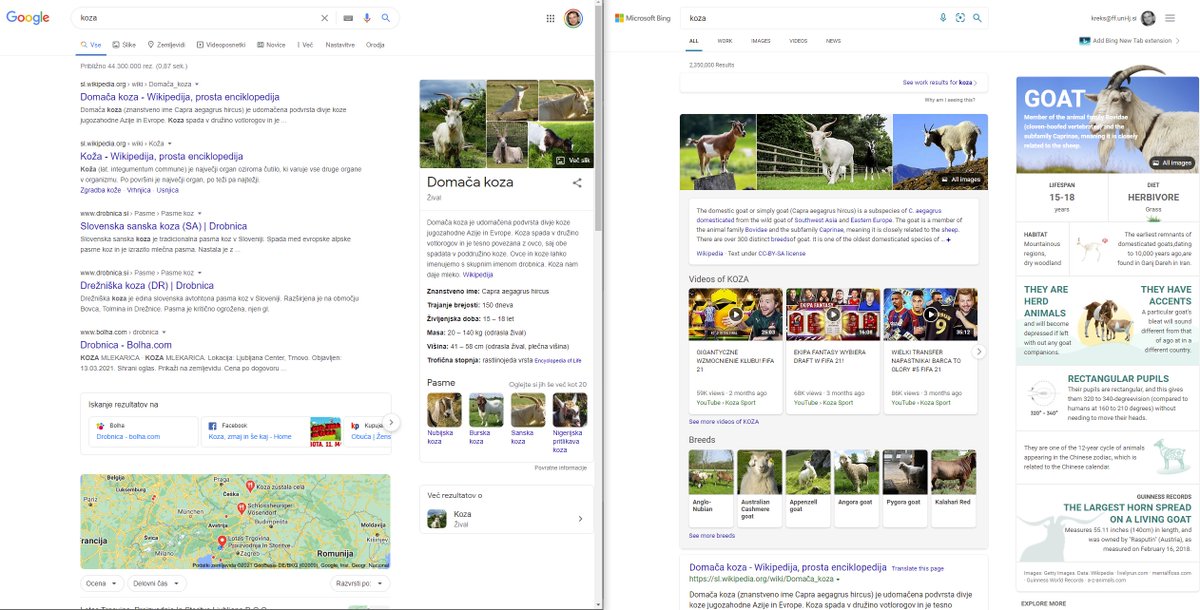Show more images via Več slik
Viewport: 1200px width, 610px height.
coord(573,160)
